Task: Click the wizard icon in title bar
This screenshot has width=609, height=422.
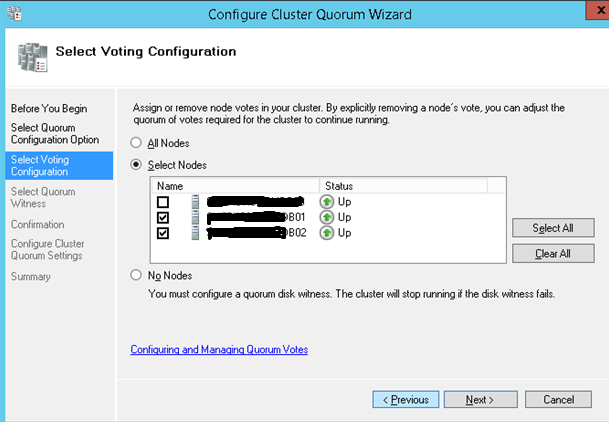Action: click(x=13, y=13)
